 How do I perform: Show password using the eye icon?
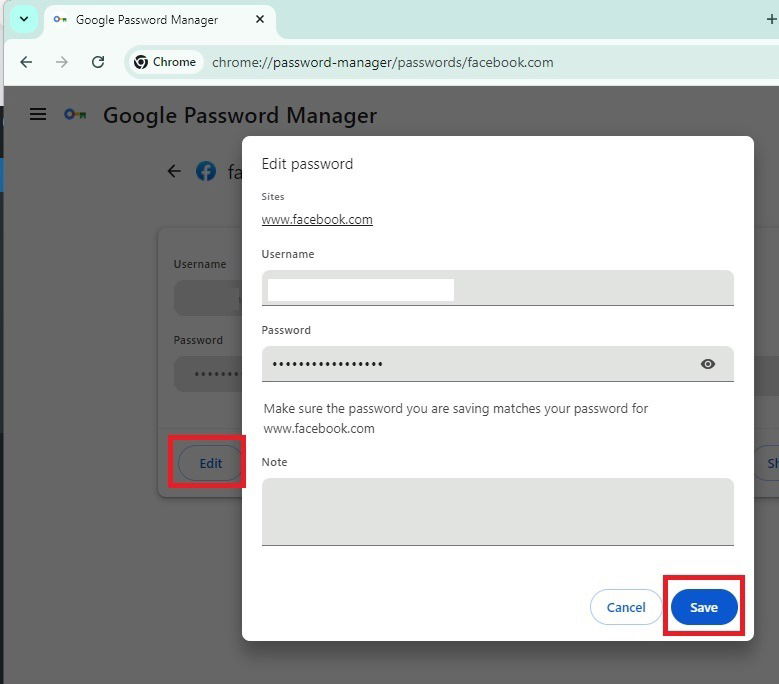(x=707, y=364)
